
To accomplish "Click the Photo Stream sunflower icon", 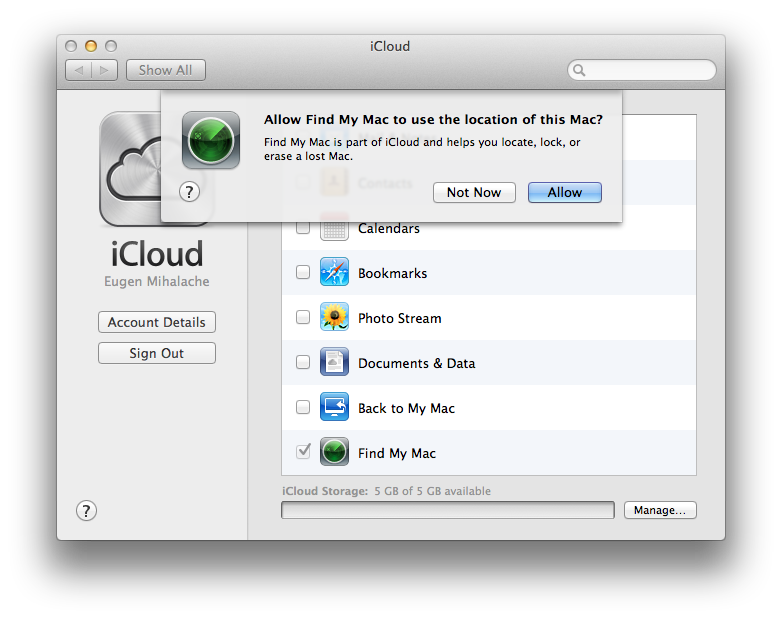I will [x=334, y=317].
